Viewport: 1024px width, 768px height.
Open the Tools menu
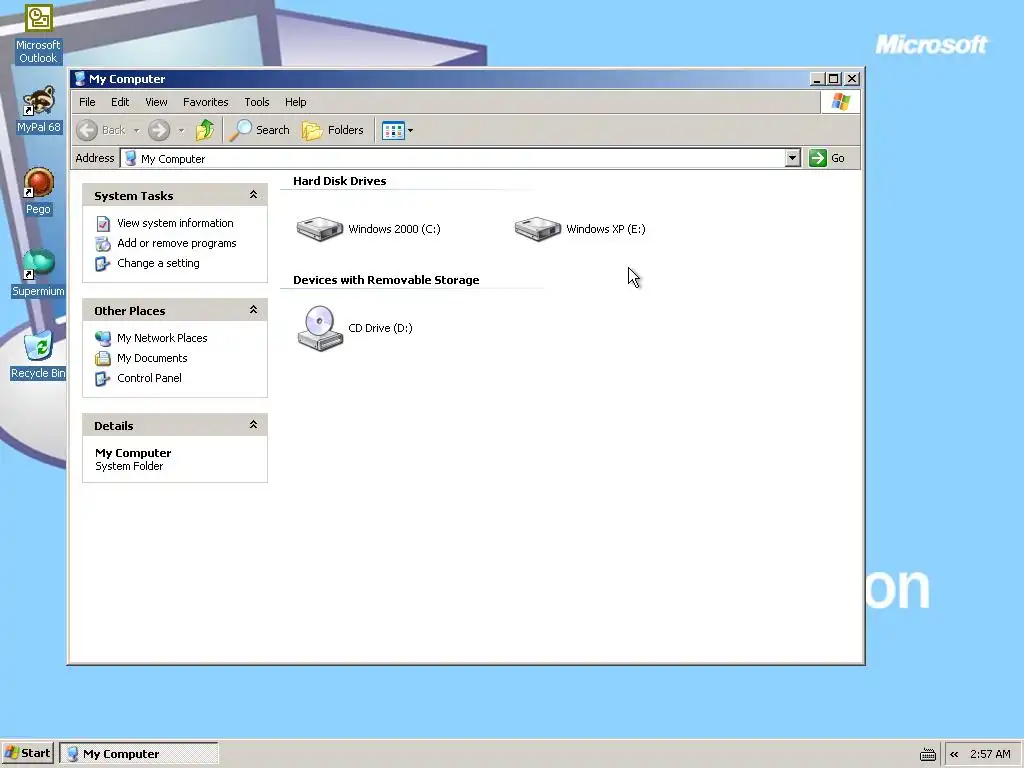coord(257,102)
